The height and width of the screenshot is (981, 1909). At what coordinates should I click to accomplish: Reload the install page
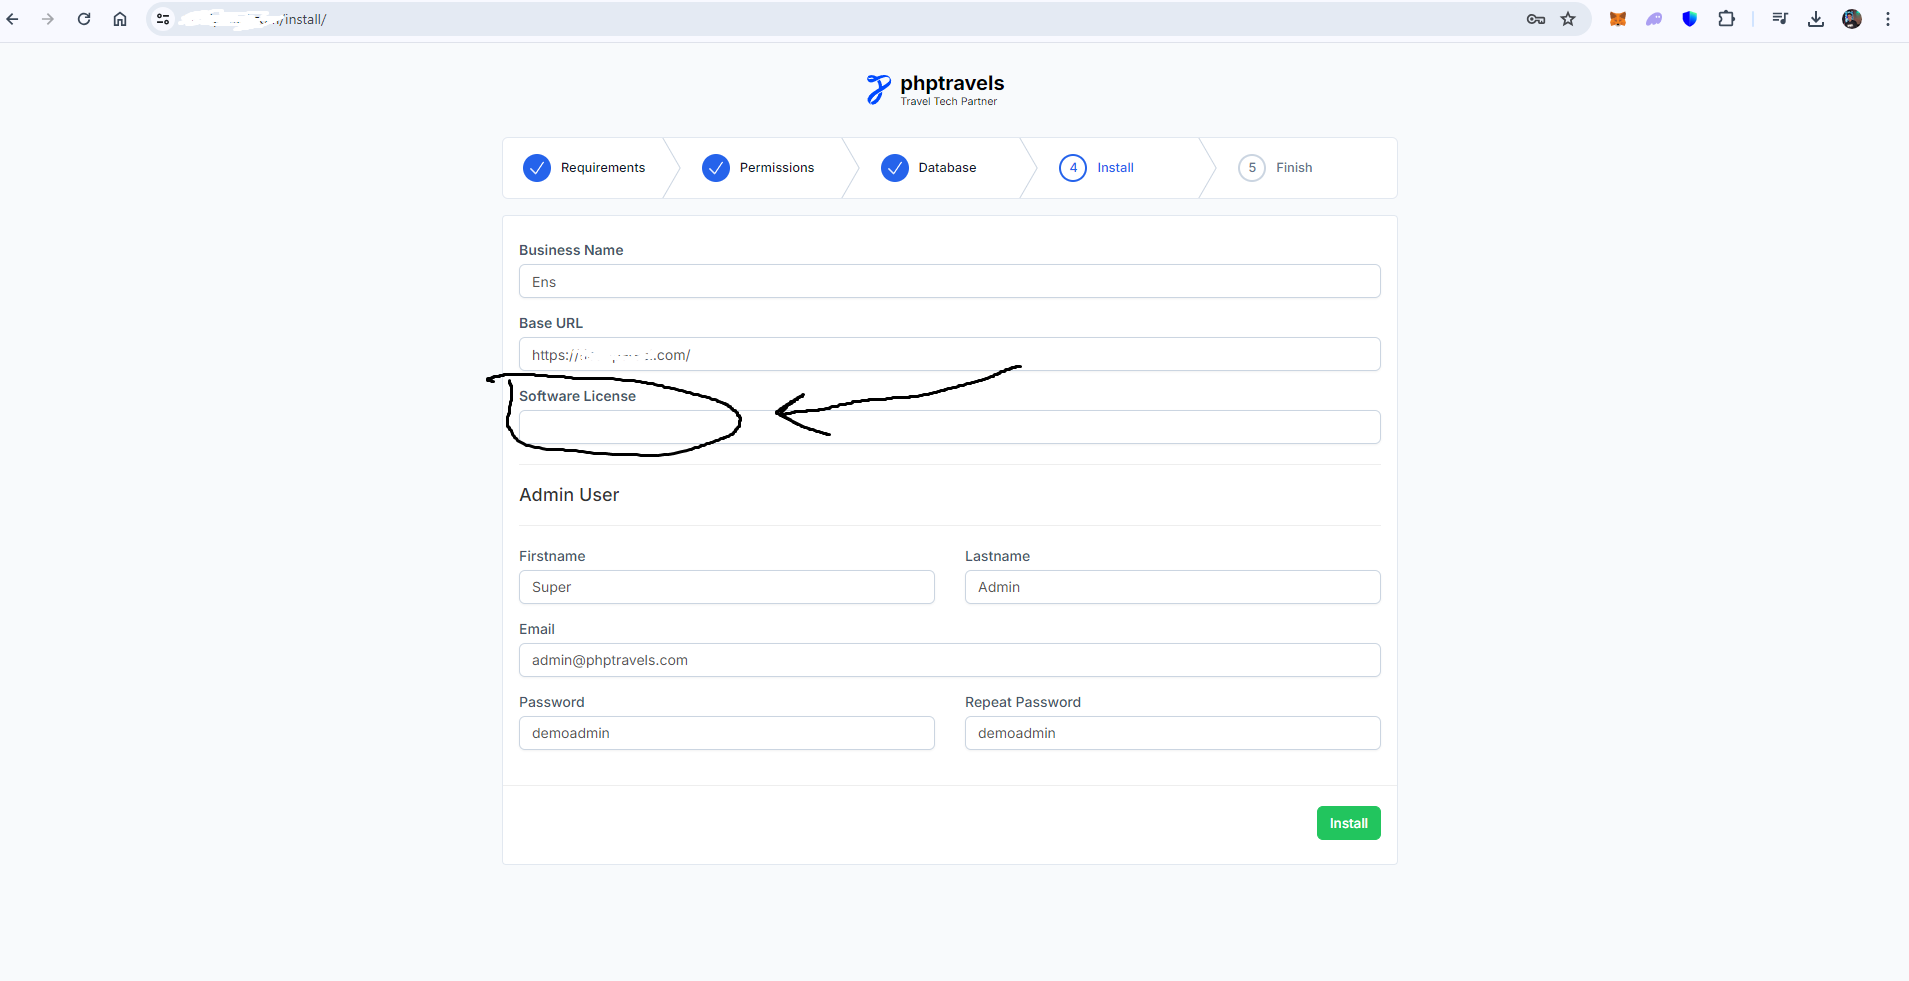pos(84,19)
